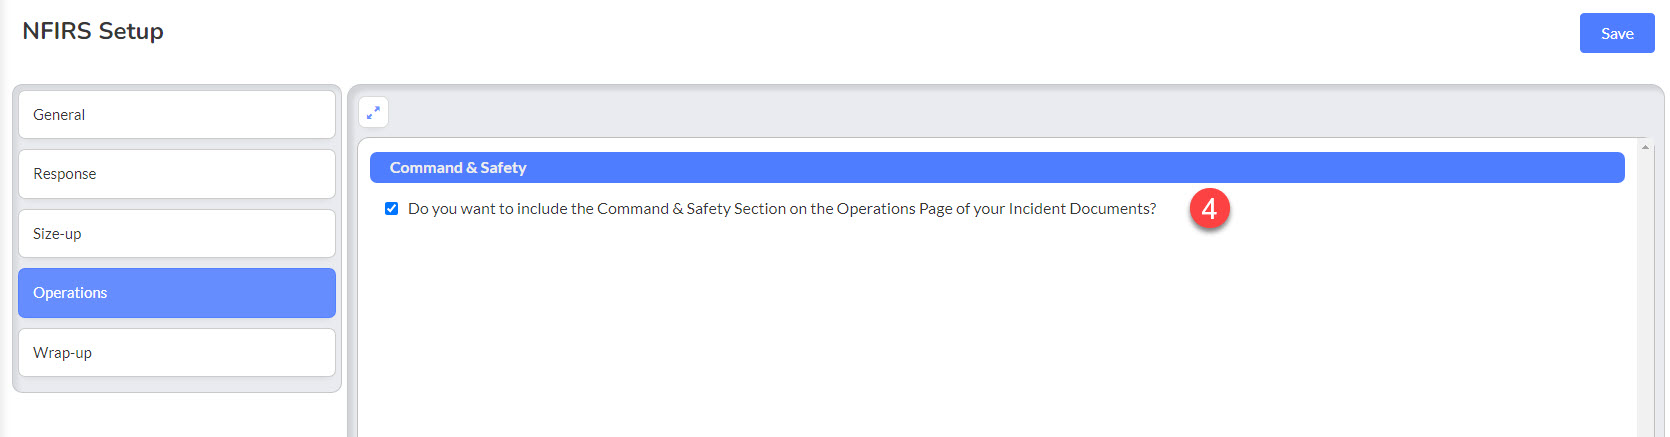Switch to the Response tab
Screen dimensions: 1670x437
pos(177,174)
